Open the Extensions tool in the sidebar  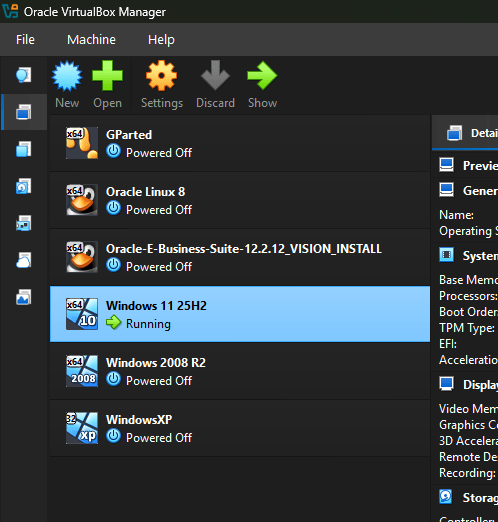(x=23, y=149)
